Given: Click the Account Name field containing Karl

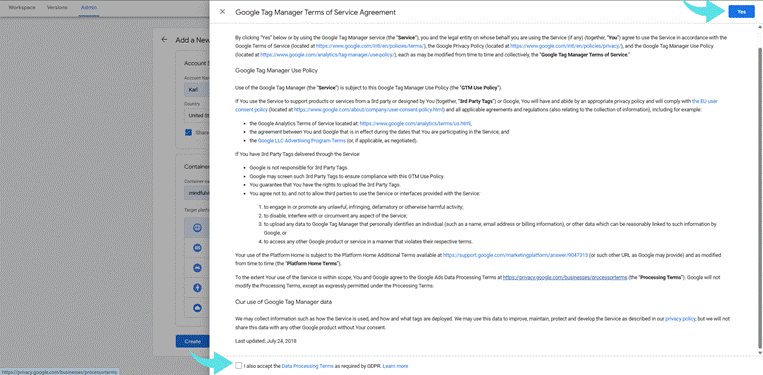Looking at the screenshot, I should (x=197, y=90).
